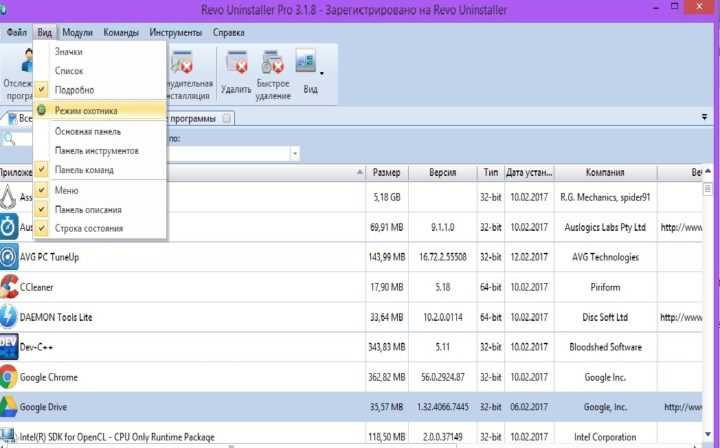Screen dimensions: 720x448
Task: Click the 5,18 GB size cell
Action: pos(387,197)
